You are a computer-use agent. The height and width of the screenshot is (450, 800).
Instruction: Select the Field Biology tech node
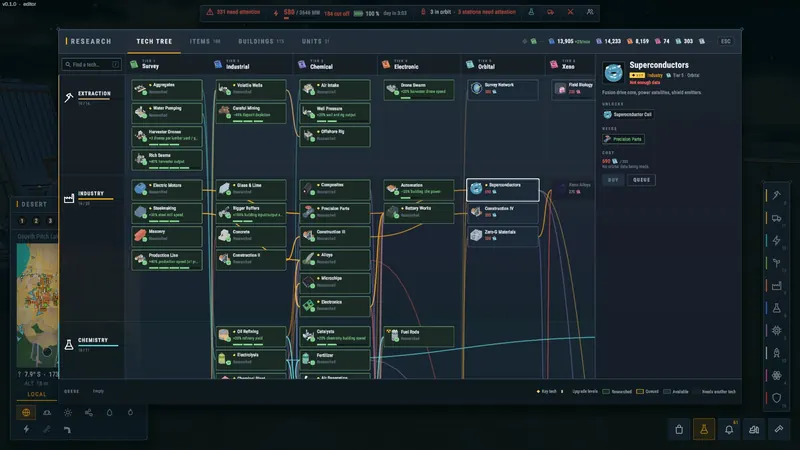point(574,89)
